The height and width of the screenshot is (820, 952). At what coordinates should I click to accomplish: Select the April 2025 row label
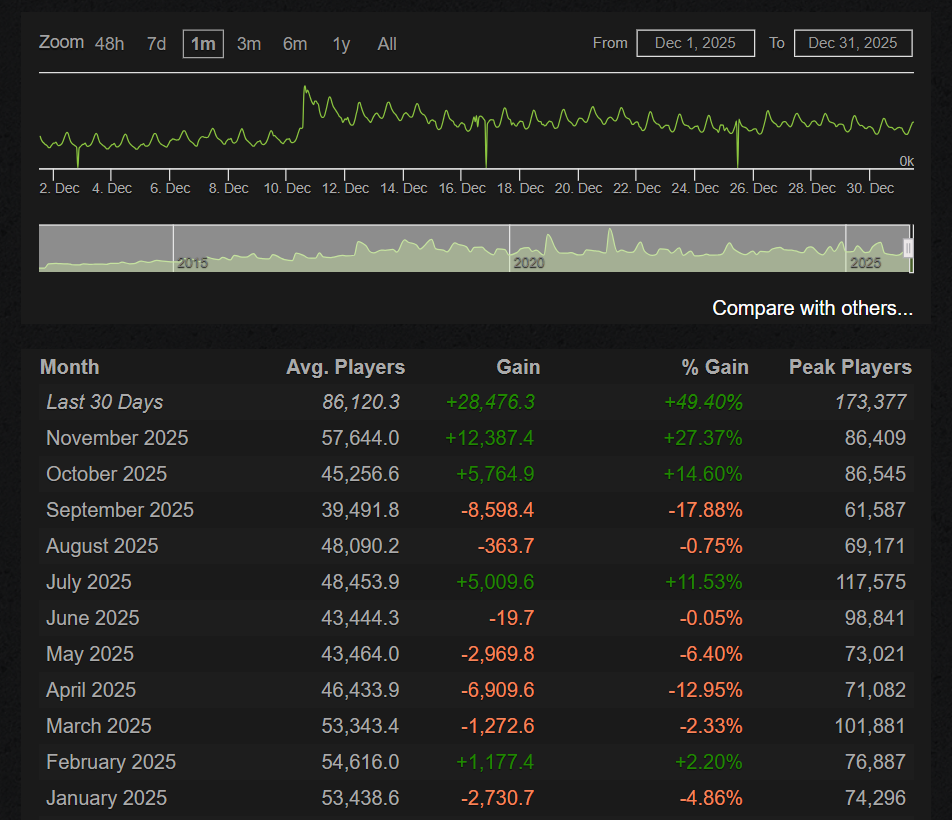click(x=91, y=690)
